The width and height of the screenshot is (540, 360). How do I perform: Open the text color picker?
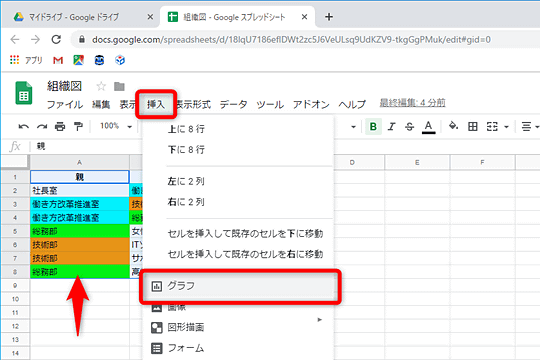tap(428, 127)
